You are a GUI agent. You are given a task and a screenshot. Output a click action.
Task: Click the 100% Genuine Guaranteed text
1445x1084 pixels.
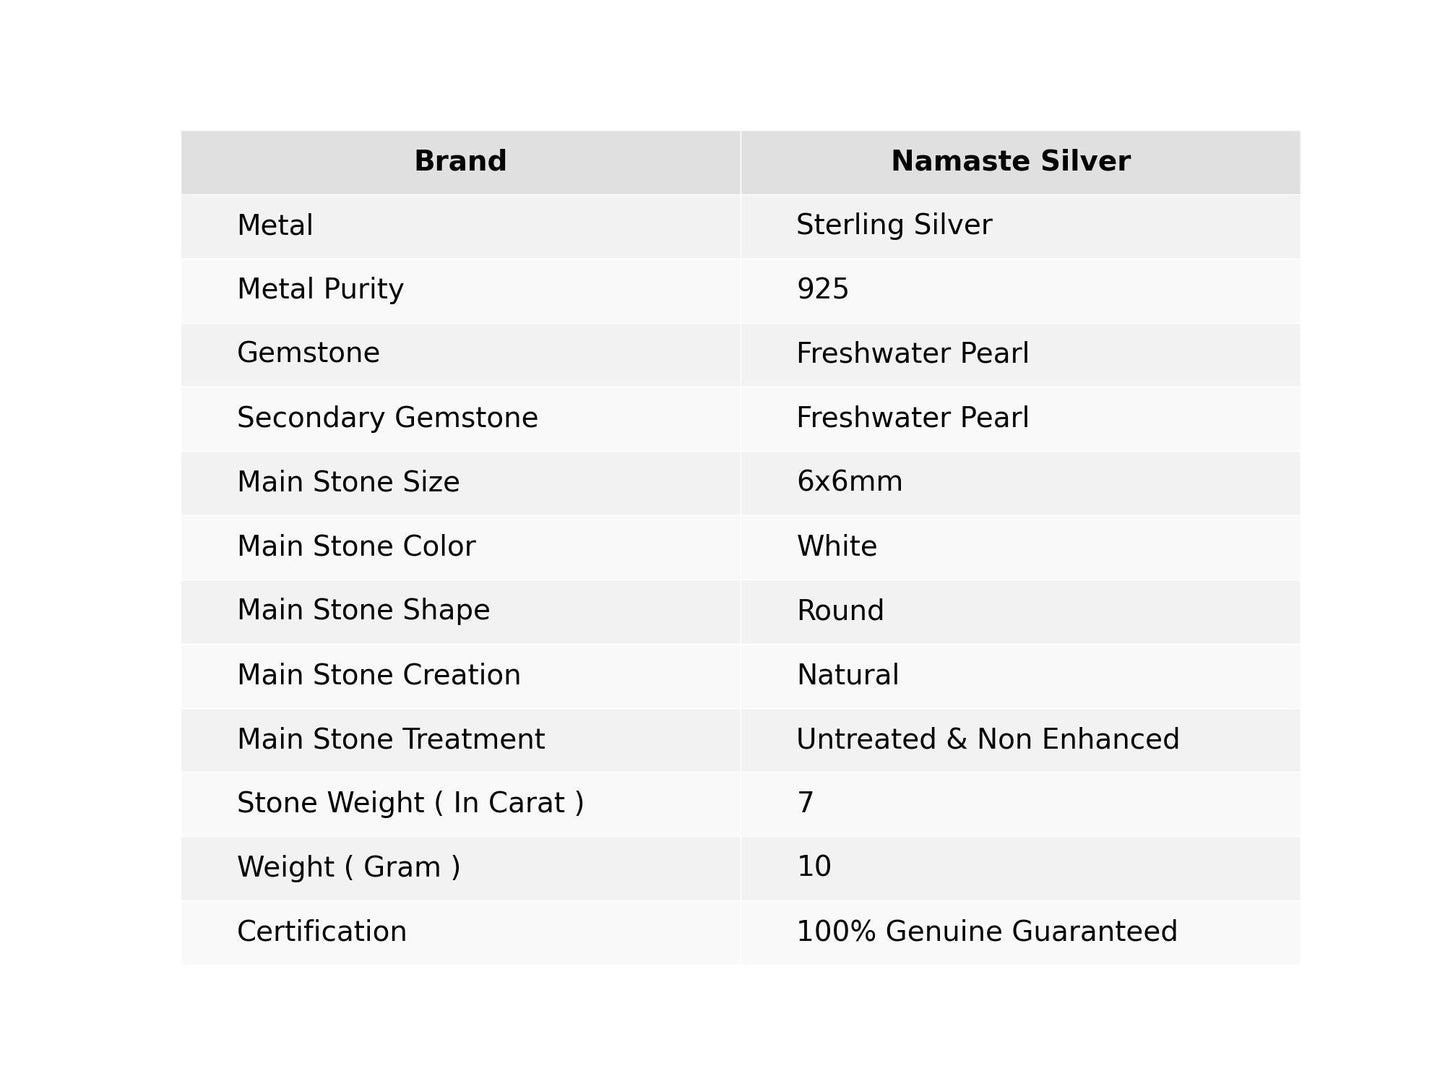pos(986,932)
